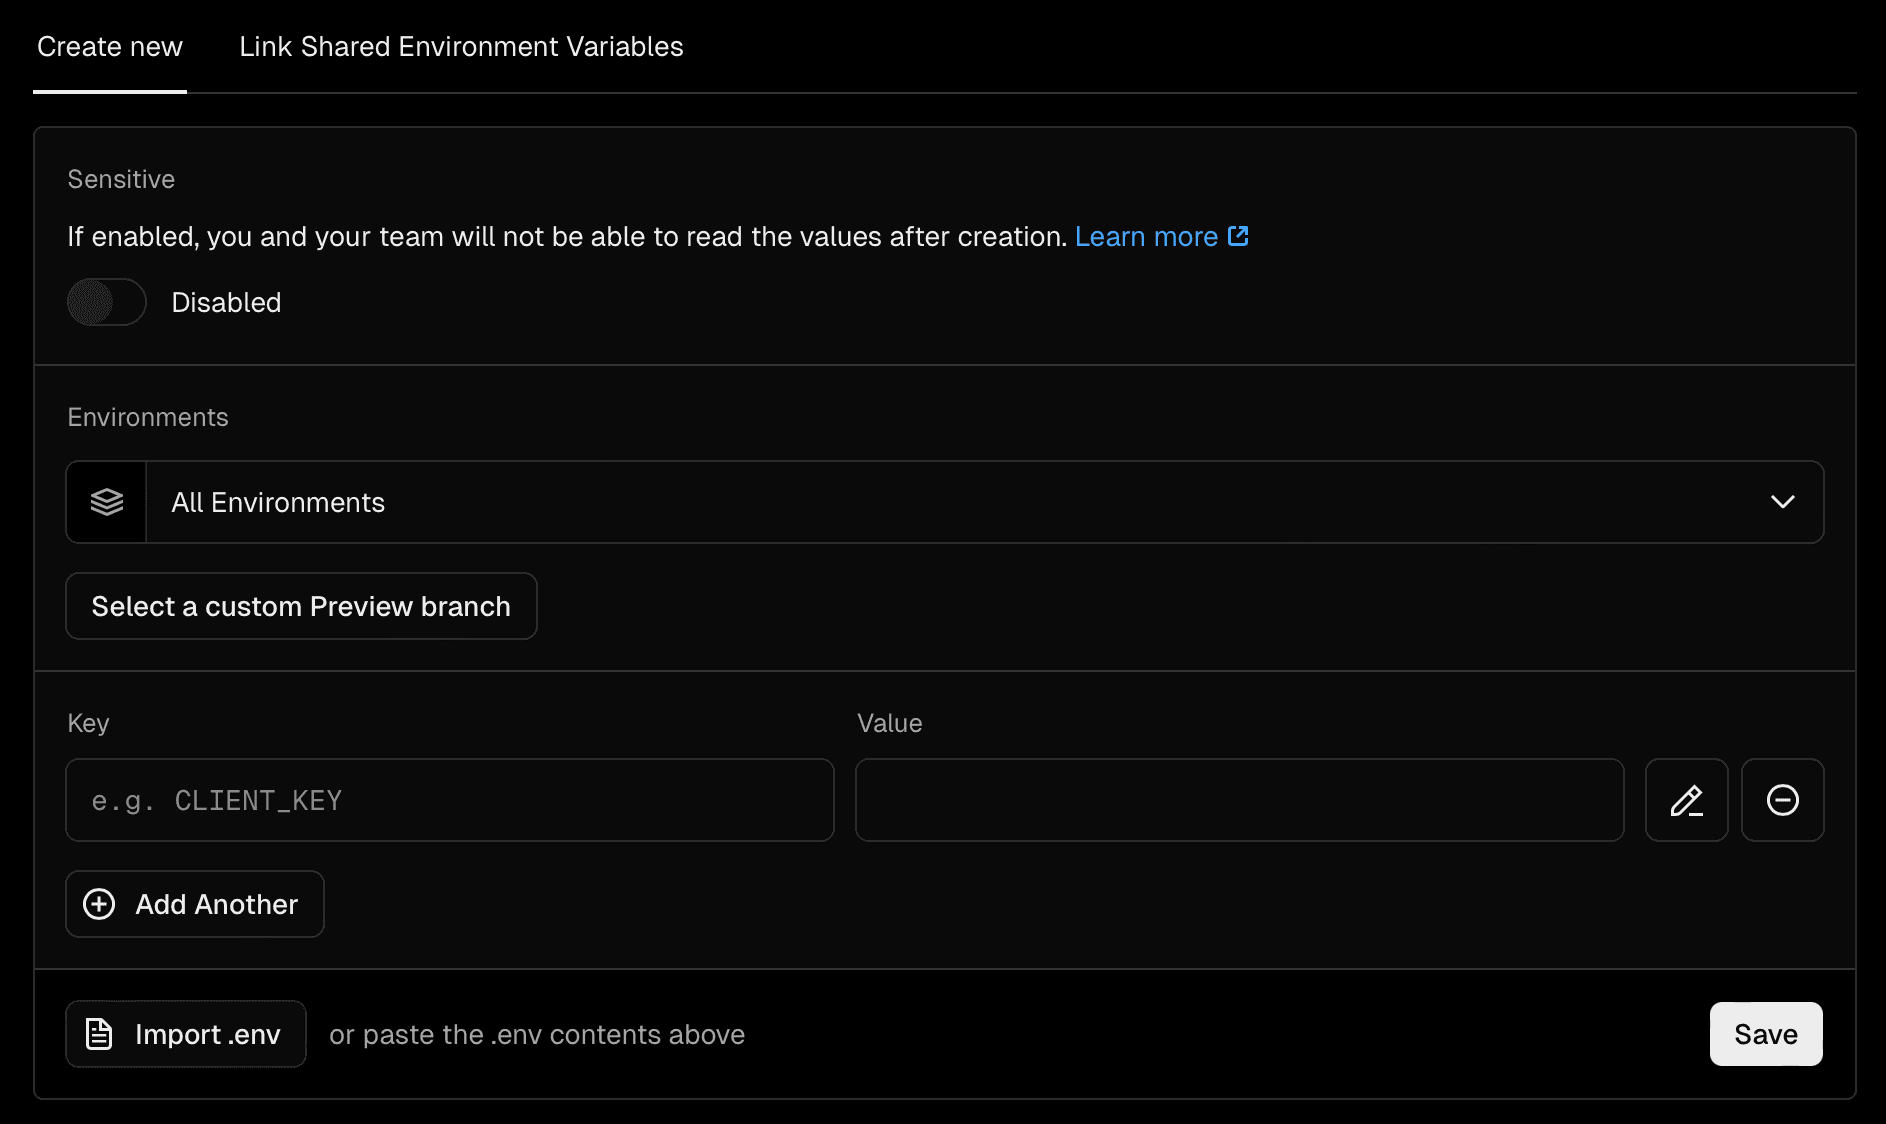Click the Add Another button

click(x=194, y=904)
